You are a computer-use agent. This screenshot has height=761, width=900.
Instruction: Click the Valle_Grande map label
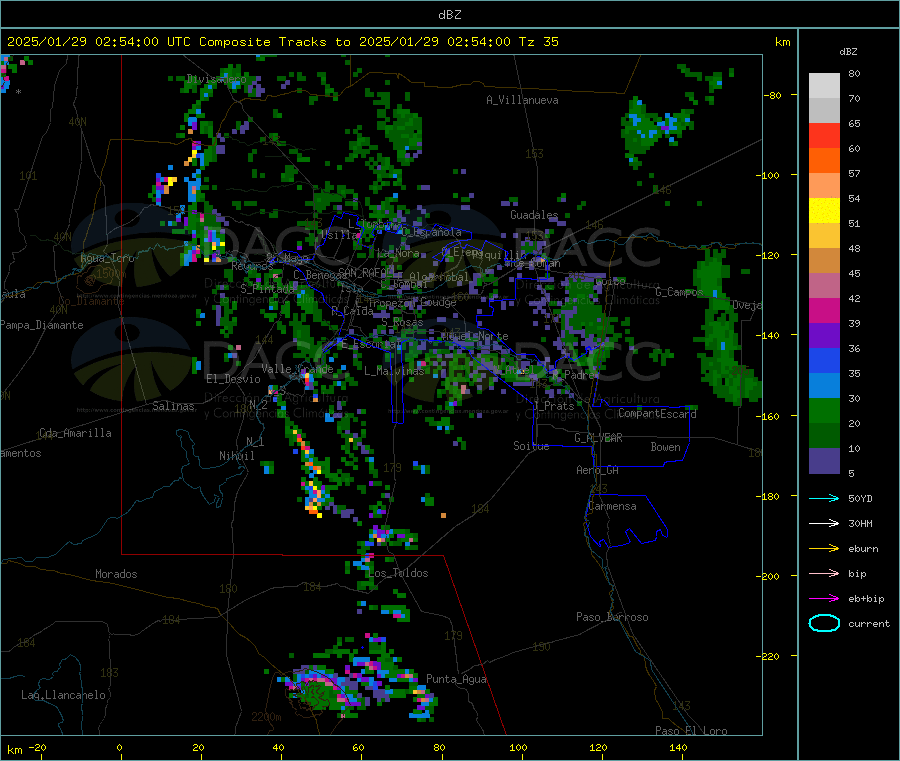(297, 368)
